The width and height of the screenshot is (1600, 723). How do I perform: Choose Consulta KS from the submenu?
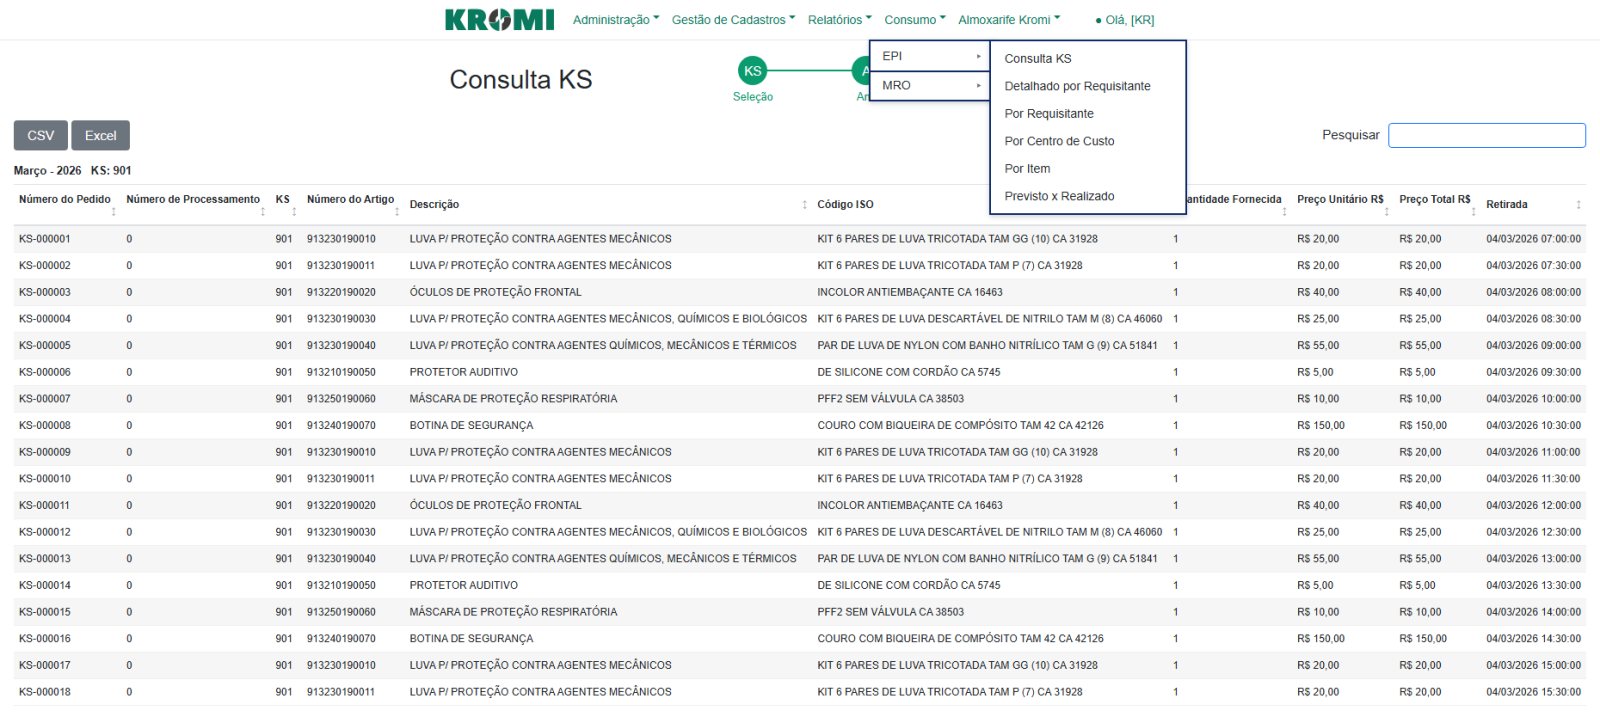point(1038,59)
